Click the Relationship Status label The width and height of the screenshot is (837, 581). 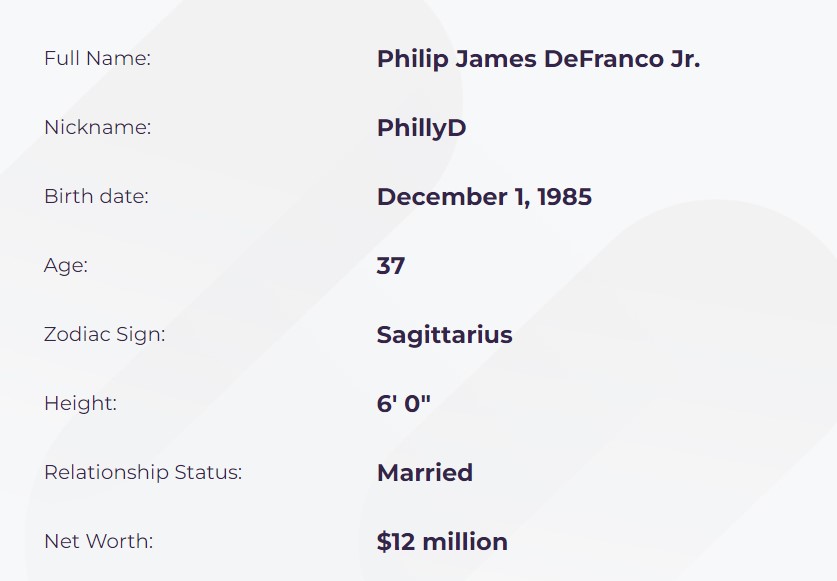pos(143,472)
